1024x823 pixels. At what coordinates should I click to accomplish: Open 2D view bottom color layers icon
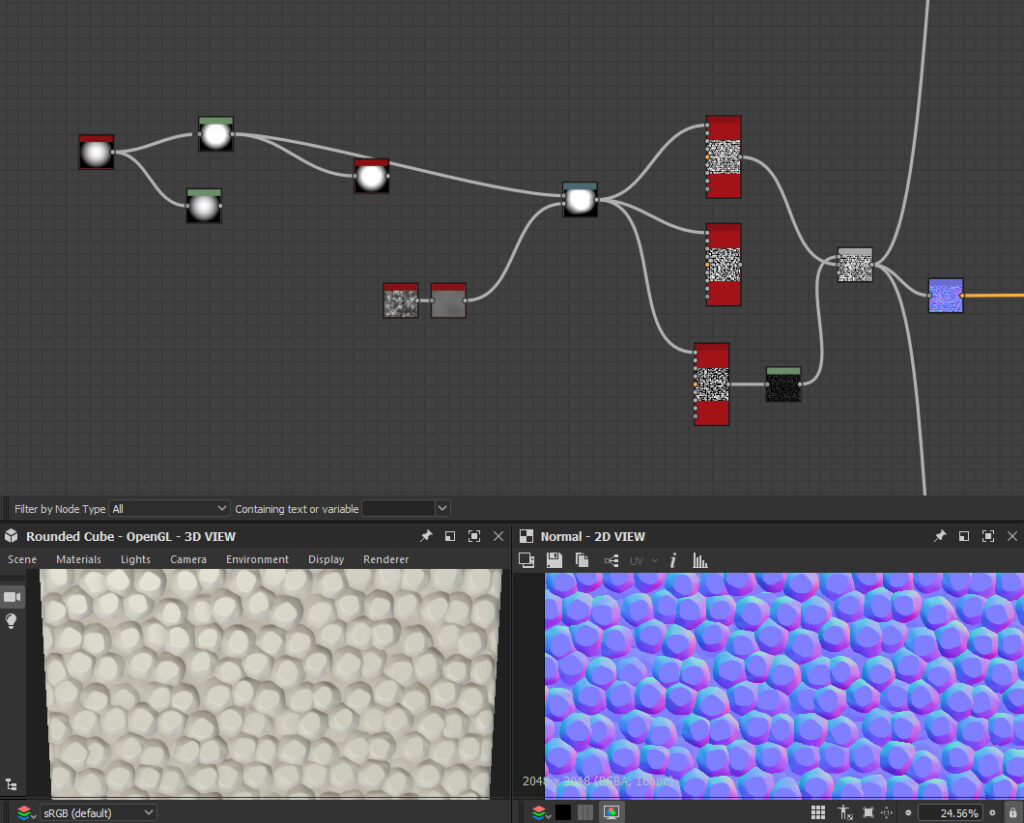539,813
